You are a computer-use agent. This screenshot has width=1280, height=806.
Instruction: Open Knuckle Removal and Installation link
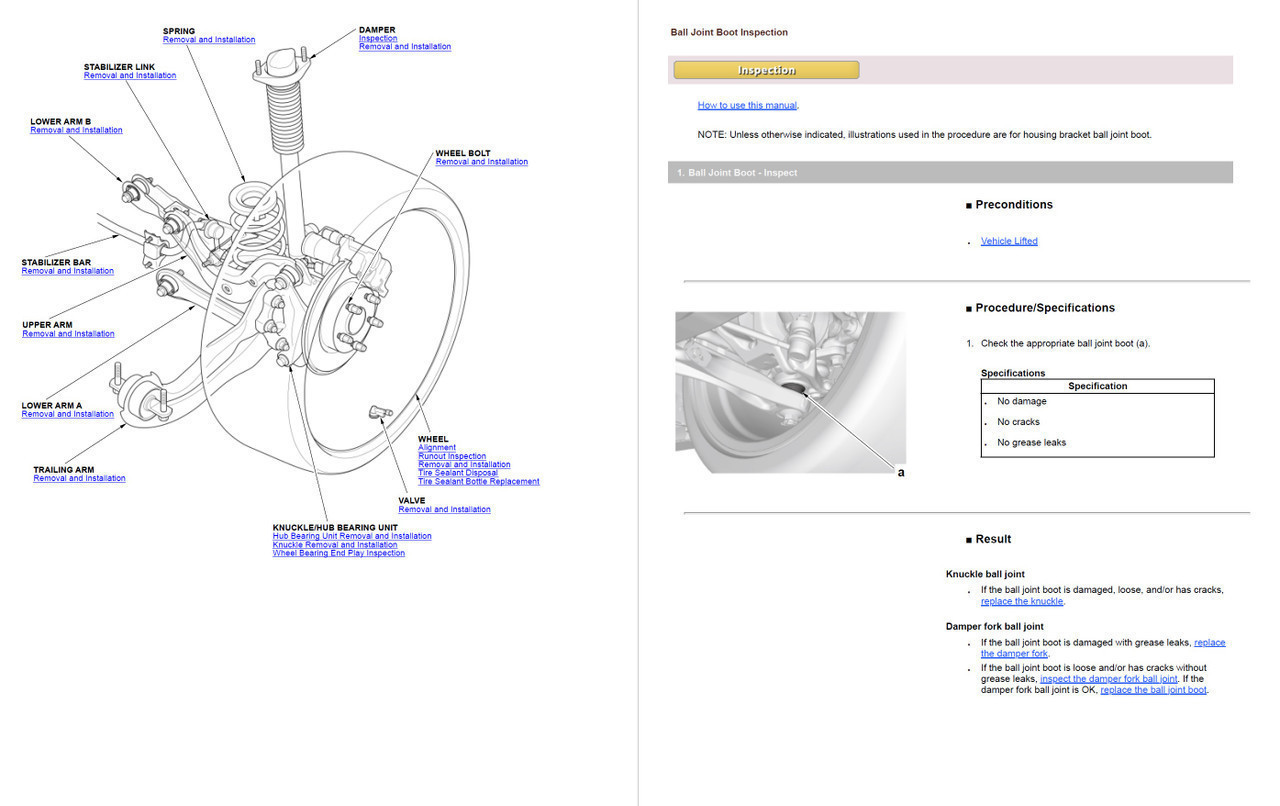(x=335, y=545)
